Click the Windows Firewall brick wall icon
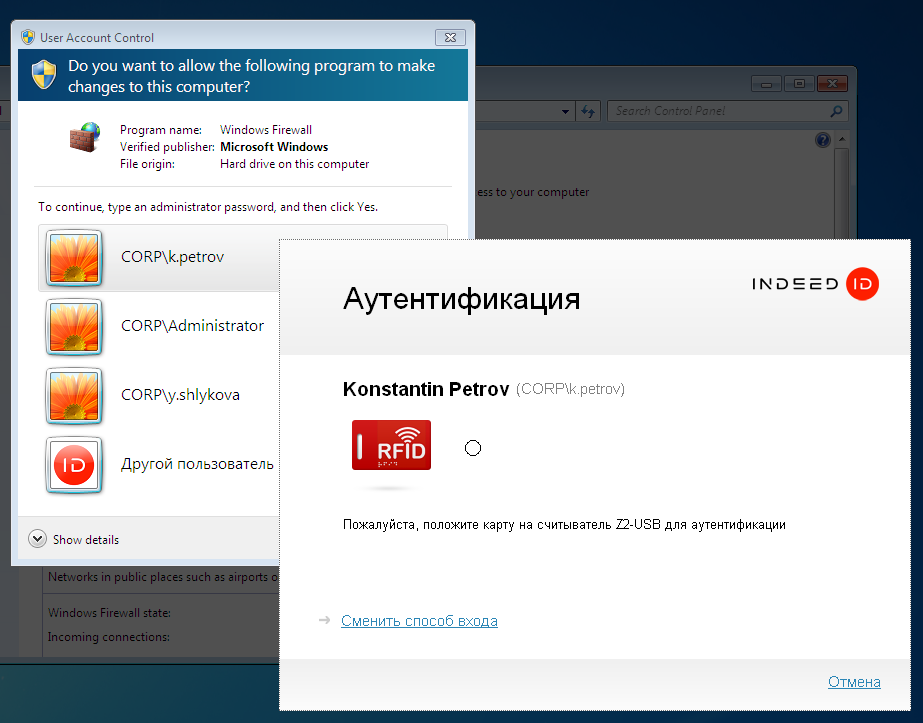This screenshot has height=723, width=923. click(84, 137)
